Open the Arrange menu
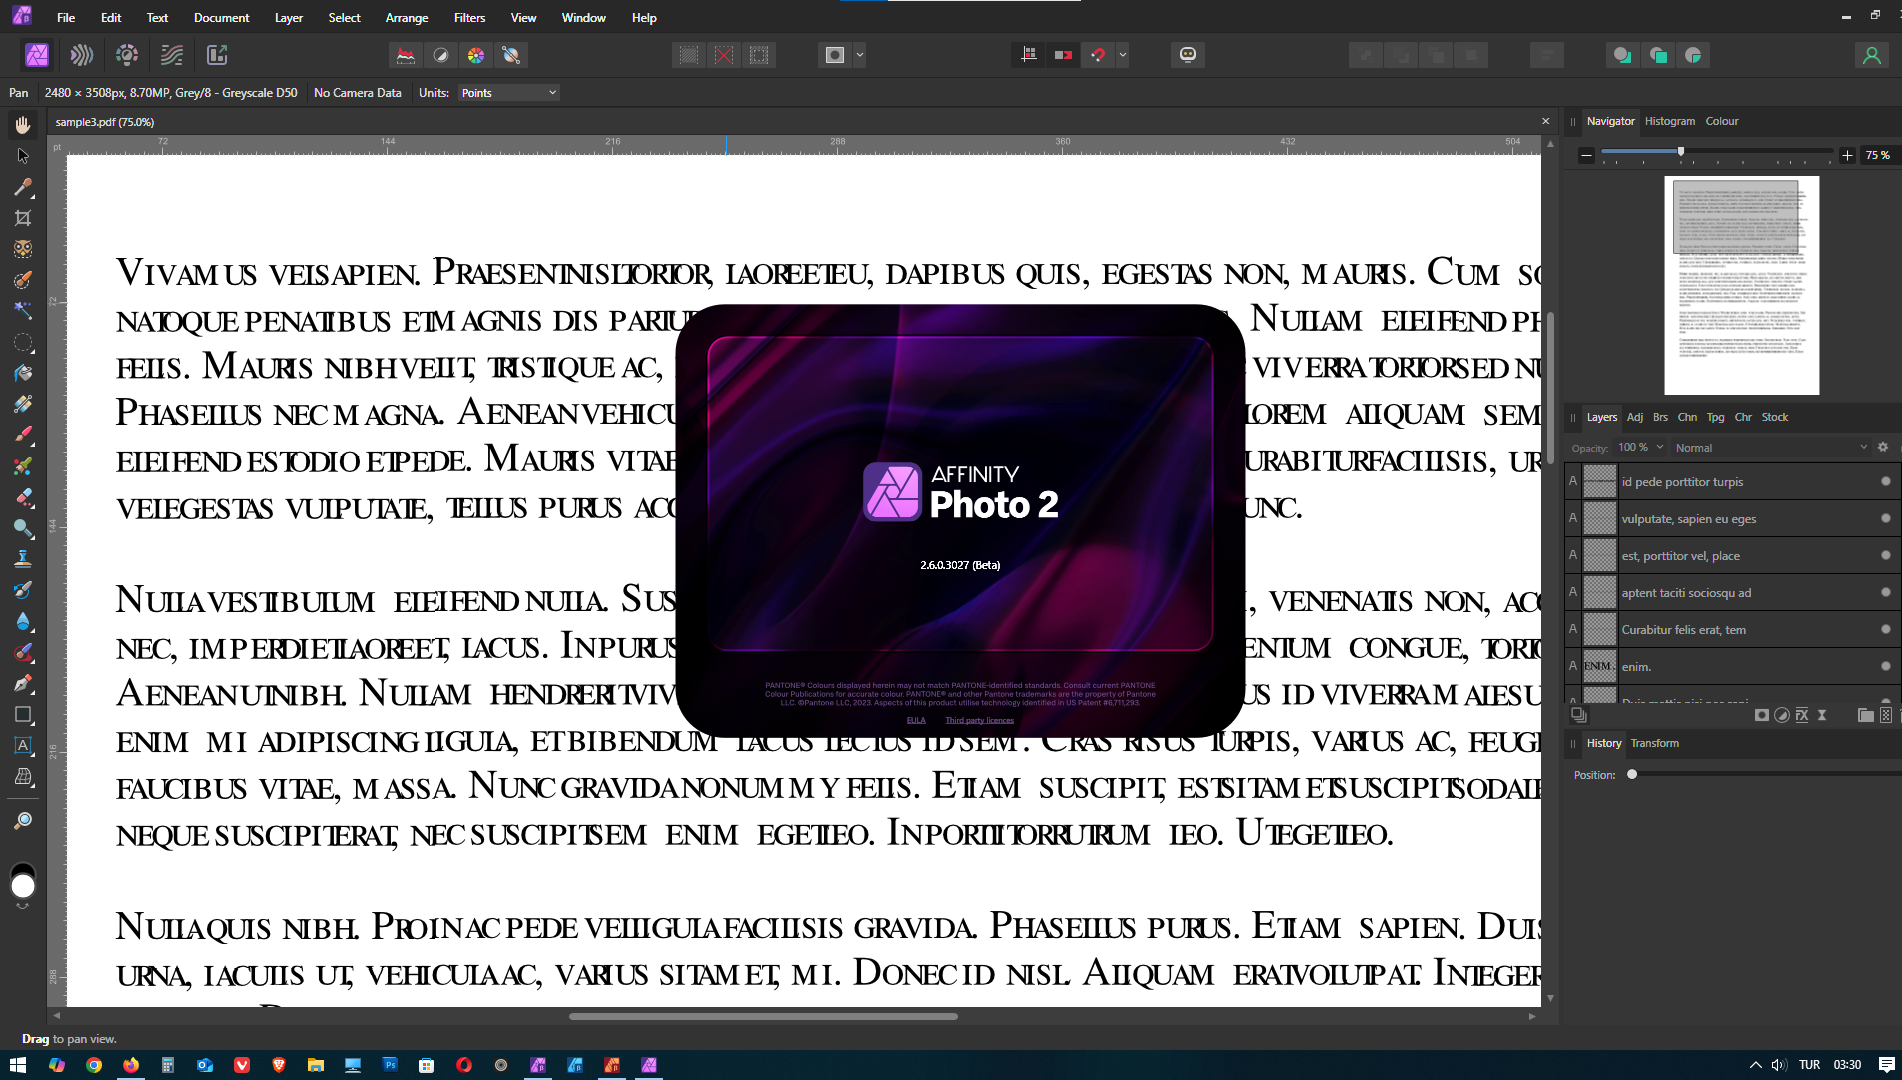This screenshot has width=1902, height=1080. tap(407, 18)
